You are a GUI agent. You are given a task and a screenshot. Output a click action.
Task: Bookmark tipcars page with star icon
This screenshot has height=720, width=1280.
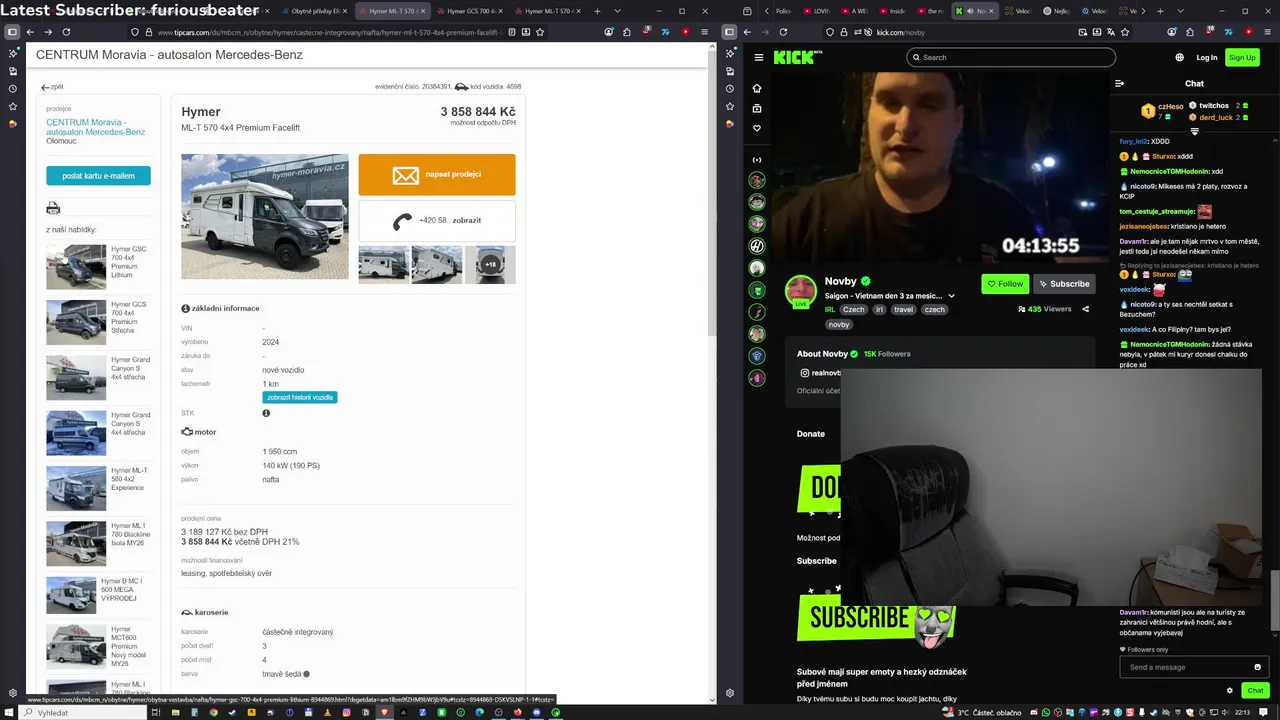click(x=540, y=32)
